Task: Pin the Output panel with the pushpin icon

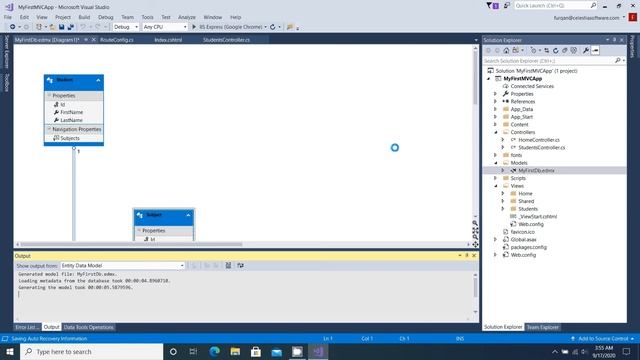Action: click(x=467, y=256)
